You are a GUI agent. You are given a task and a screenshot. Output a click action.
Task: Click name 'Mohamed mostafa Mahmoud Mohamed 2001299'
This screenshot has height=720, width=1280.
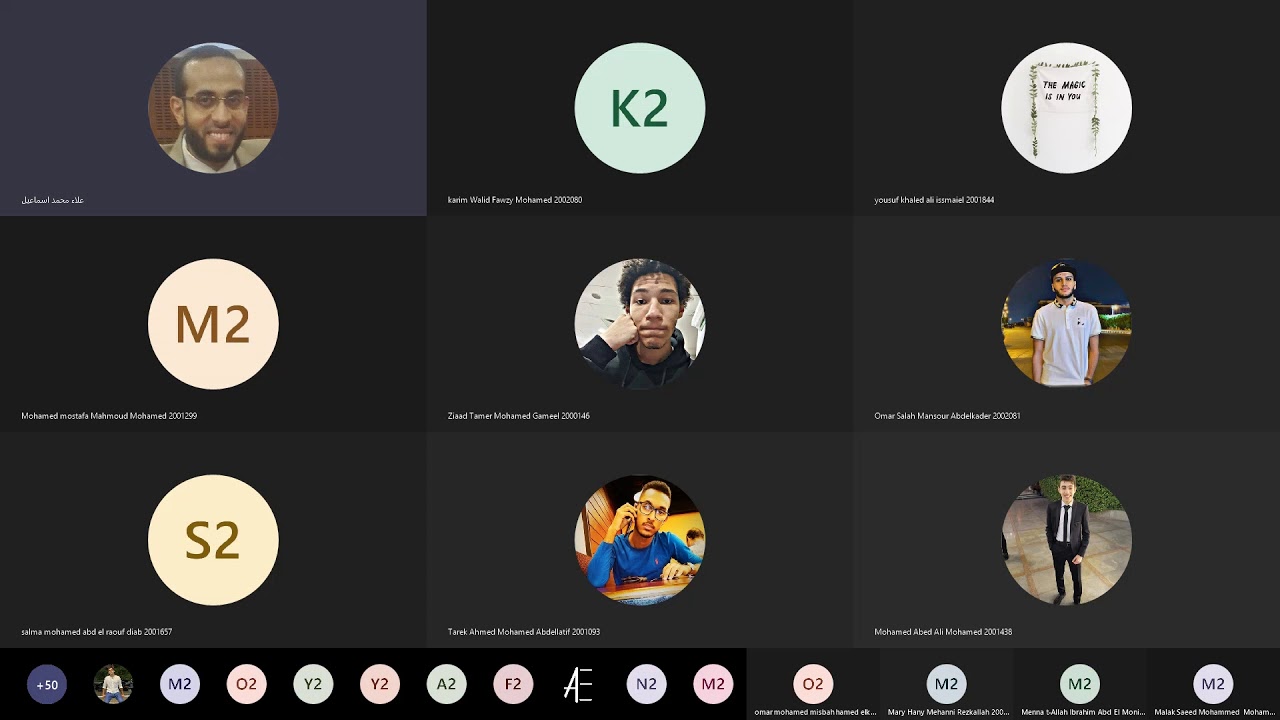click(x=109, y=416)
